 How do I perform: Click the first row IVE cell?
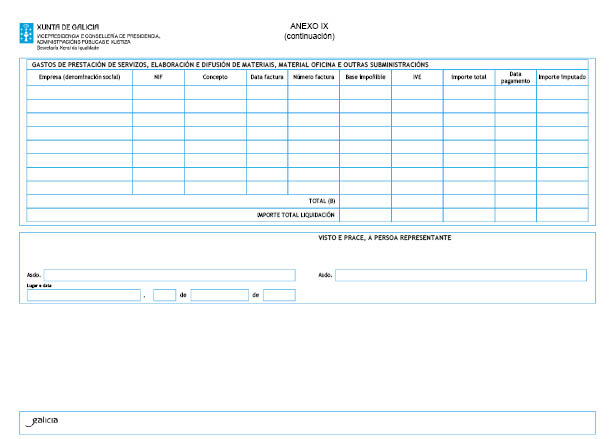[417, 92]
